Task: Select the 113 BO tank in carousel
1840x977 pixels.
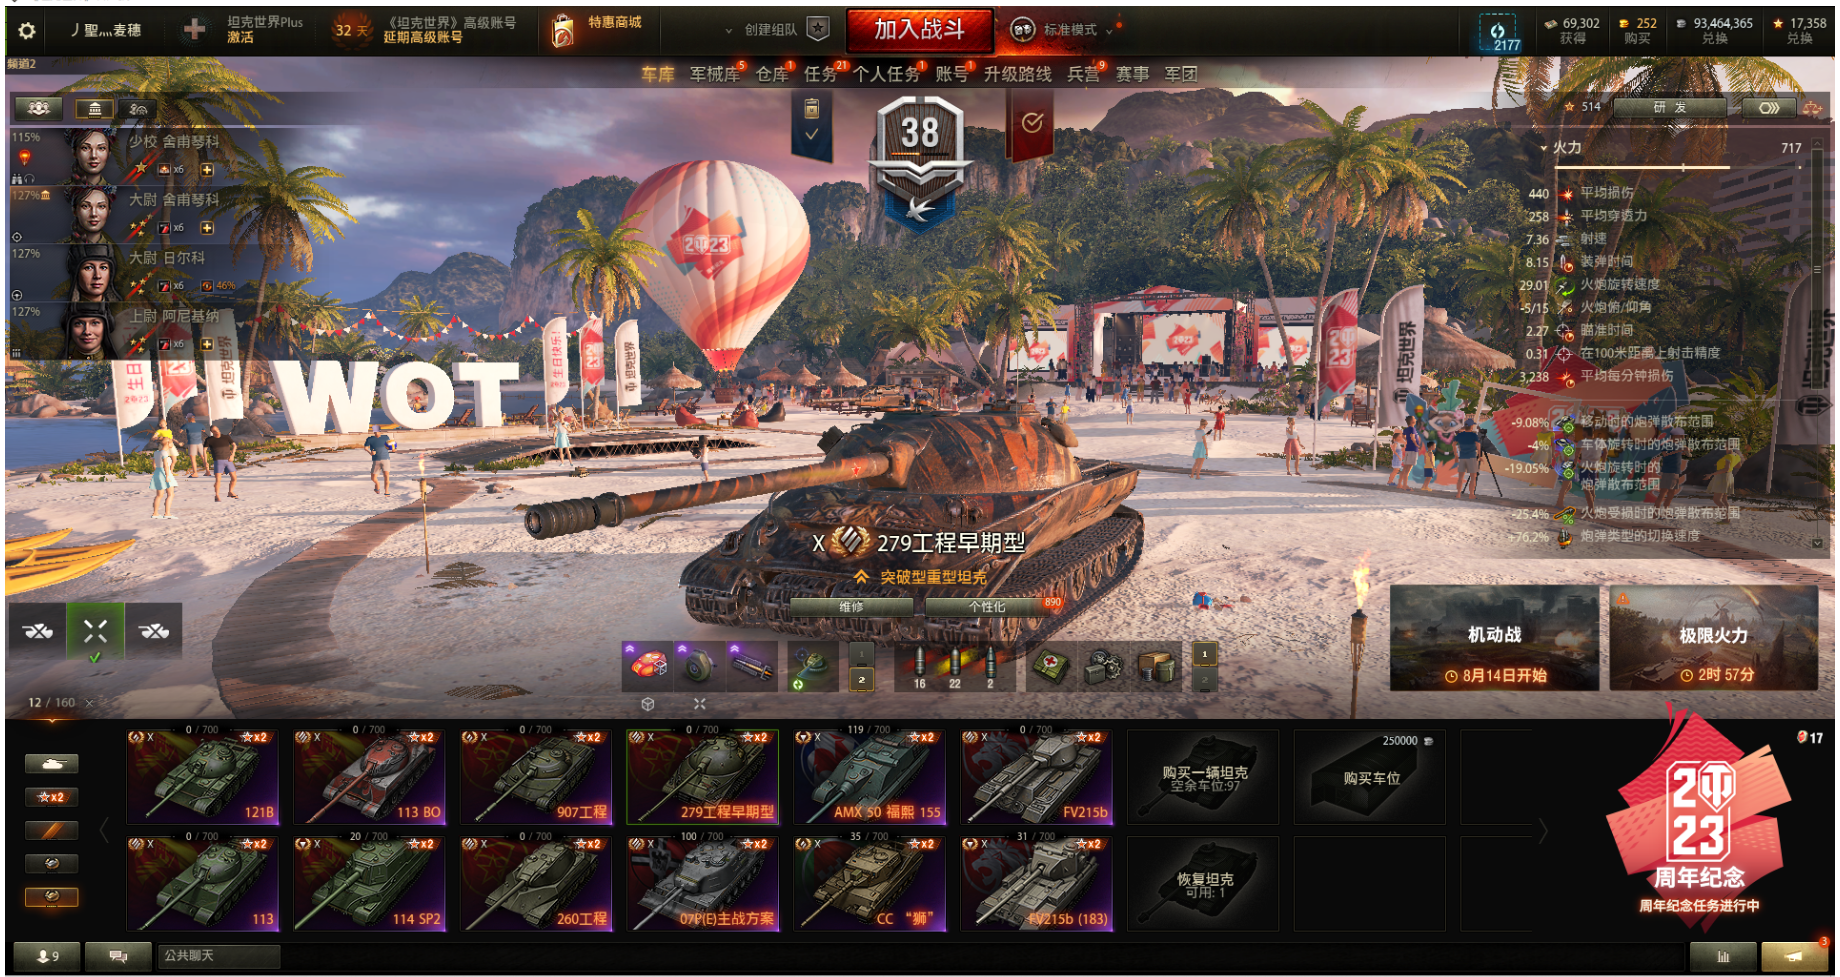Action: coord(369,777)
